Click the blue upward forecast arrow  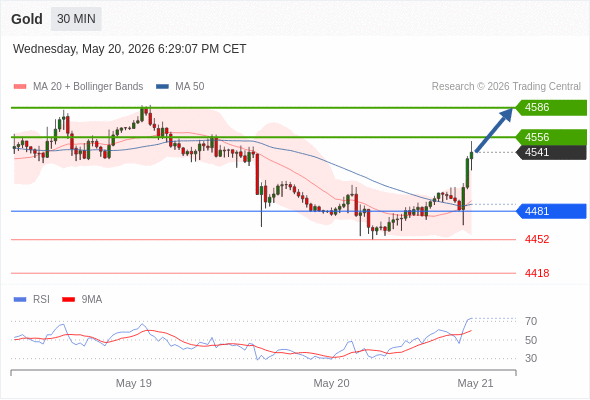494,130
